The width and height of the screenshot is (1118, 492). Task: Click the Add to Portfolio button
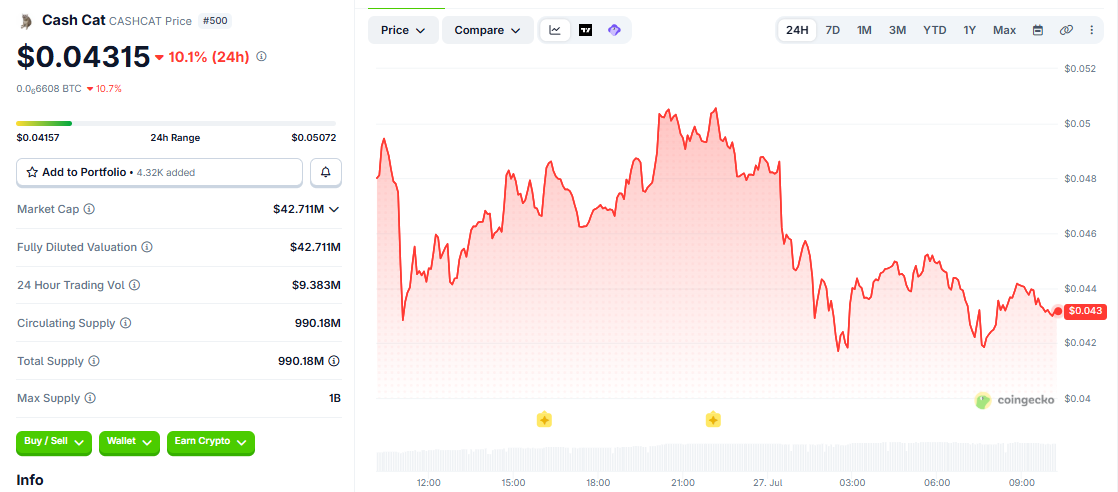point(159,173)
